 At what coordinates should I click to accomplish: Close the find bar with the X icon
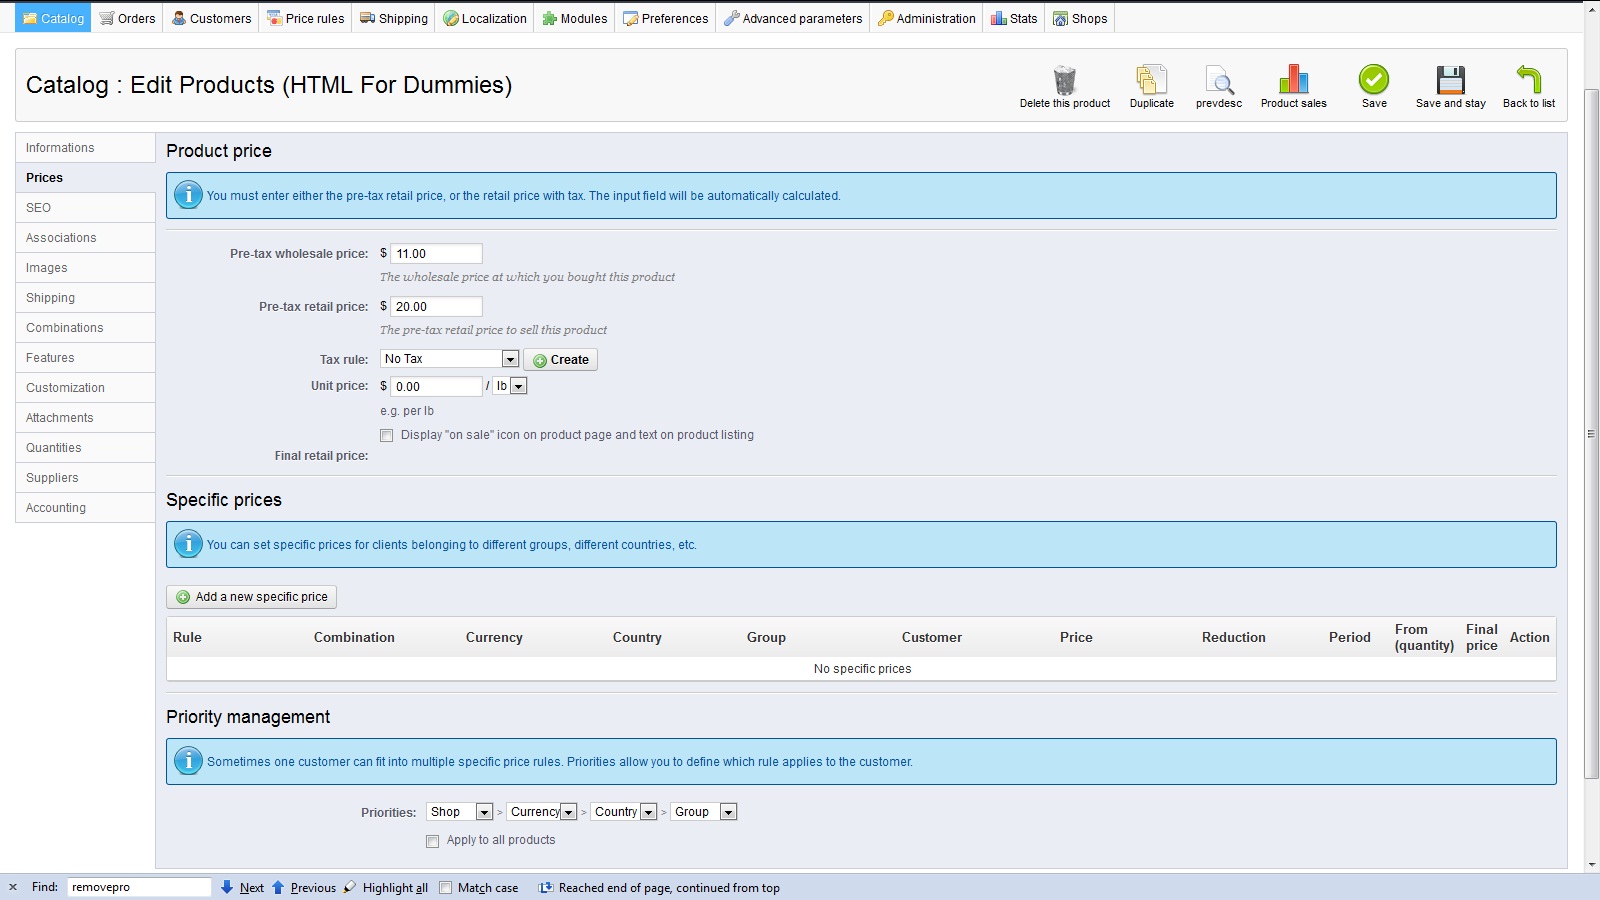point(13,887)
